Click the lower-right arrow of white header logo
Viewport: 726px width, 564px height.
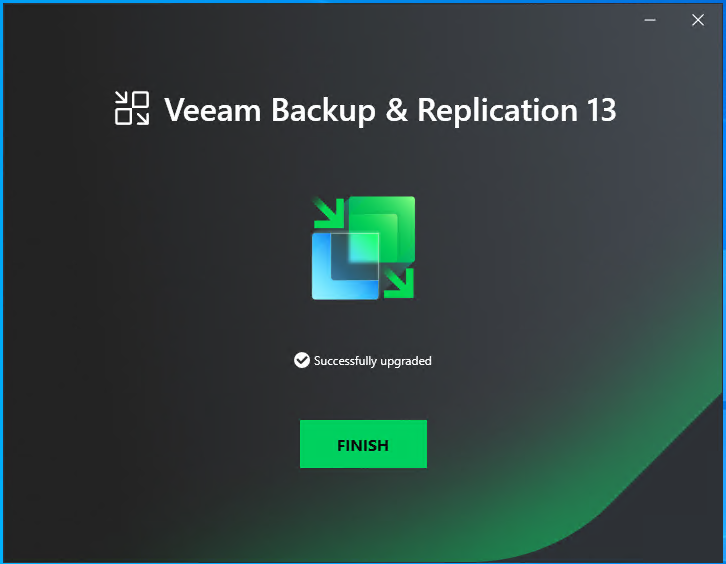click(x=142, y=118)
